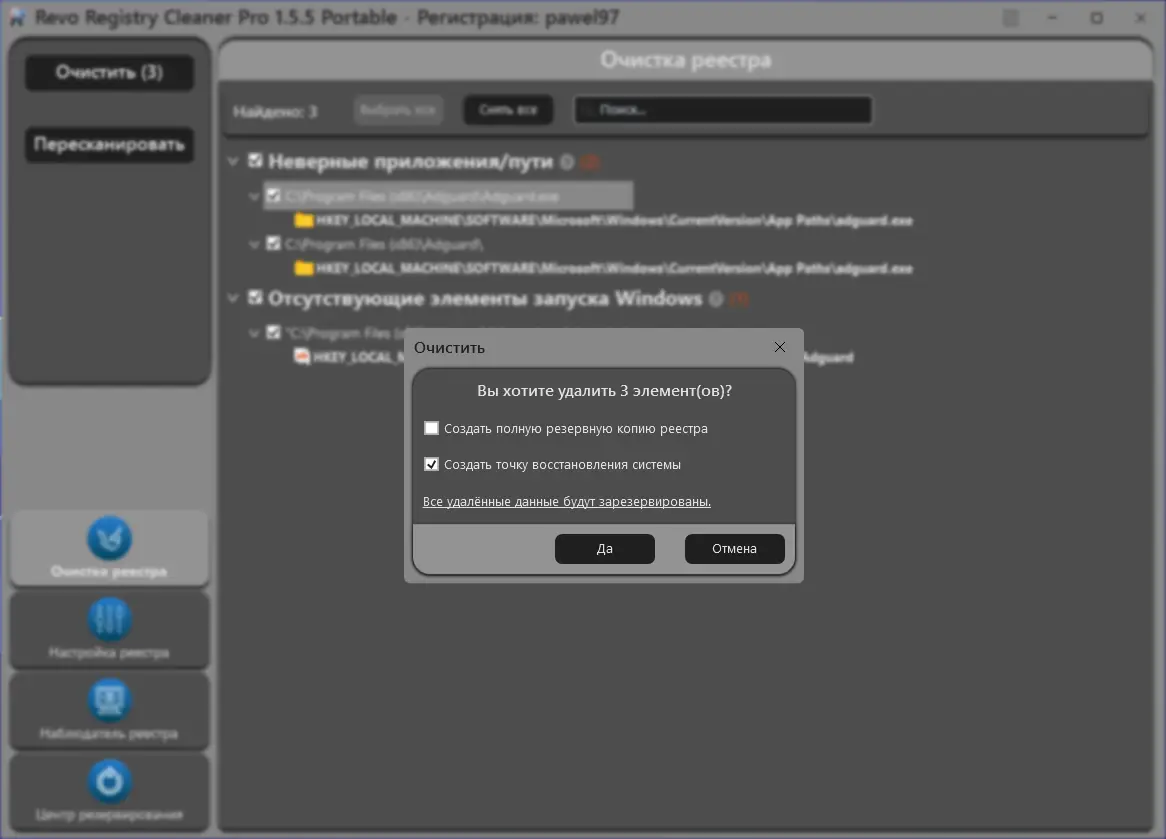Cancel the dialog with Отмена
1166x839 pixels.
[x=735, y=549]
